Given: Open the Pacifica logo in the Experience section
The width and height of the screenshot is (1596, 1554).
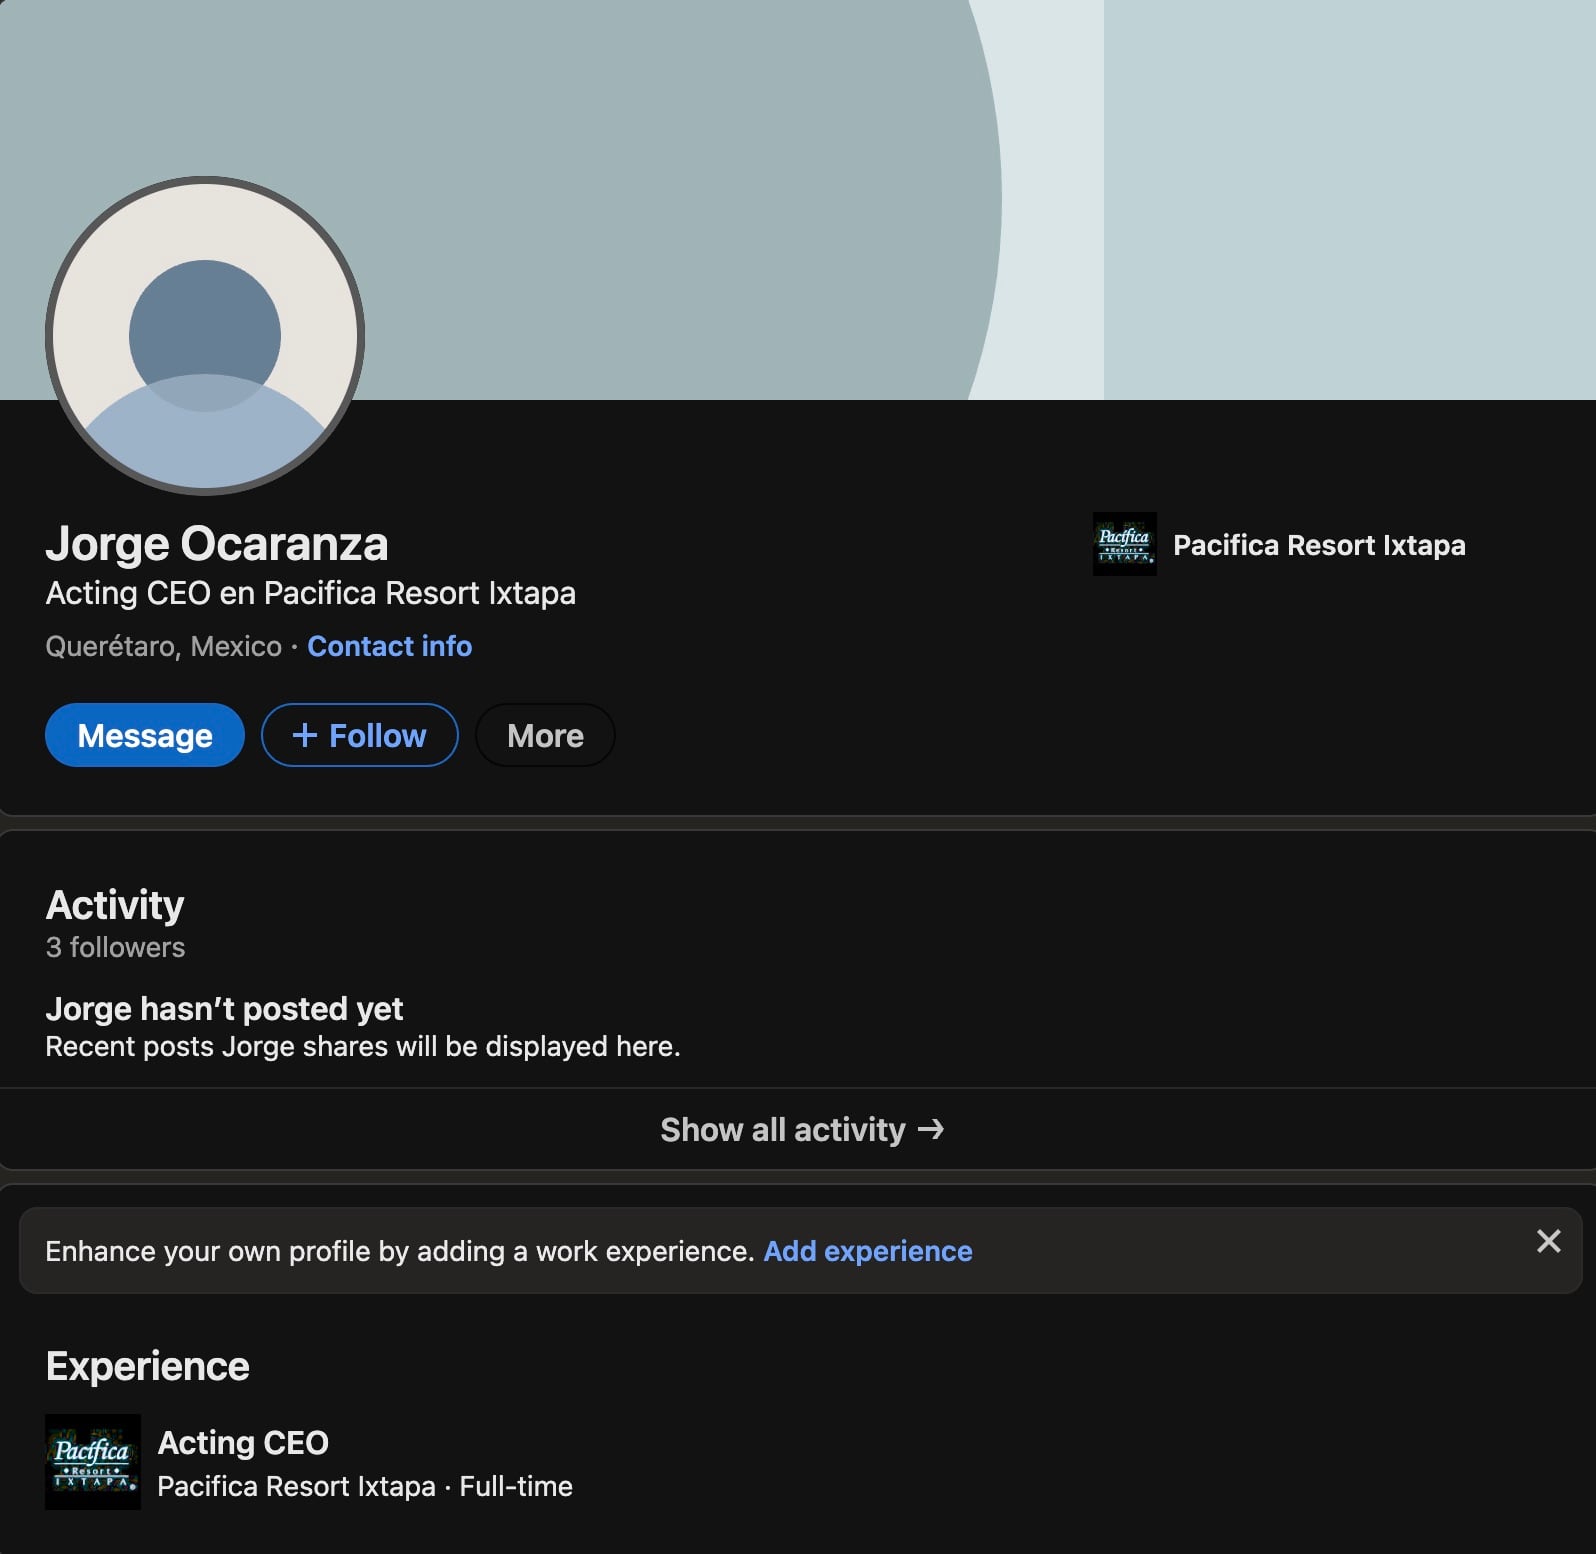Looking at the screenshot, I should (93, 1461).
